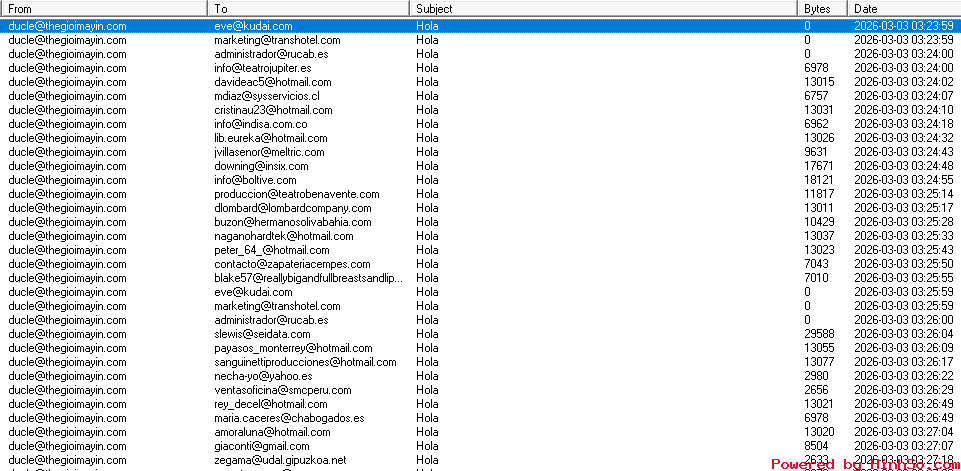Select eve@kudai.com row dated 03:25:59
The image size is (961, 471).
click(x=480, y=293)
